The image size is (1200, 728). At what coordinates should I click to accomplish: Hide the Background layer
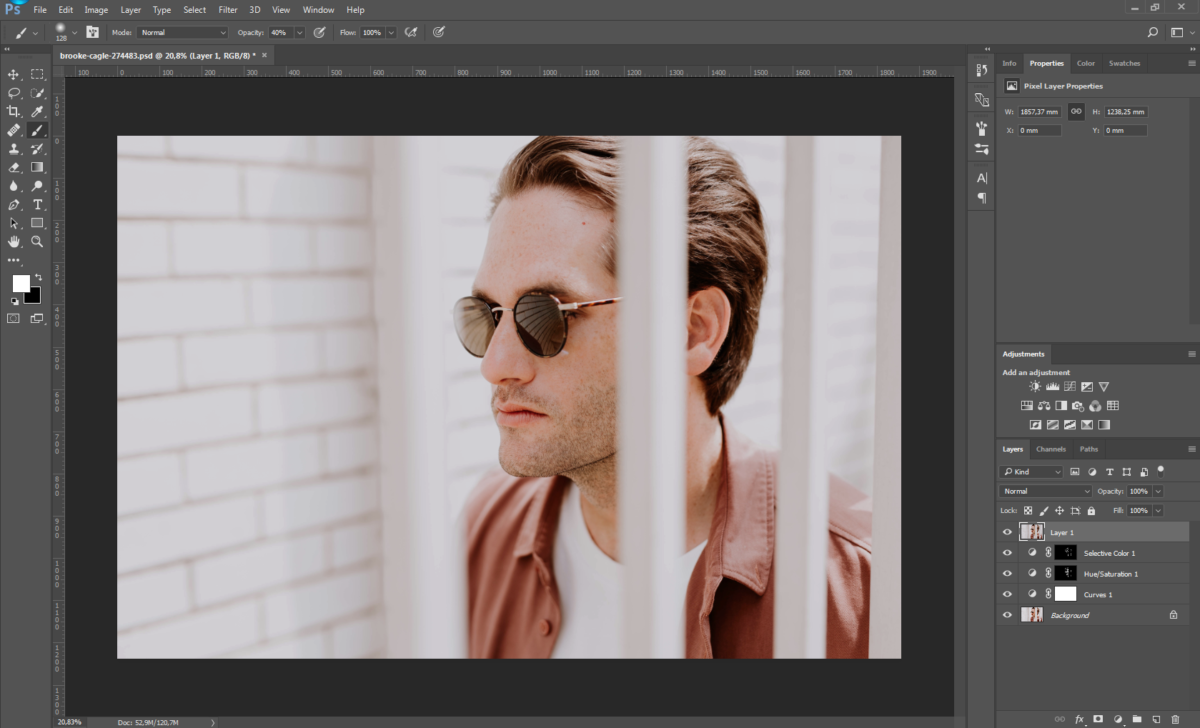(1007, 614)
